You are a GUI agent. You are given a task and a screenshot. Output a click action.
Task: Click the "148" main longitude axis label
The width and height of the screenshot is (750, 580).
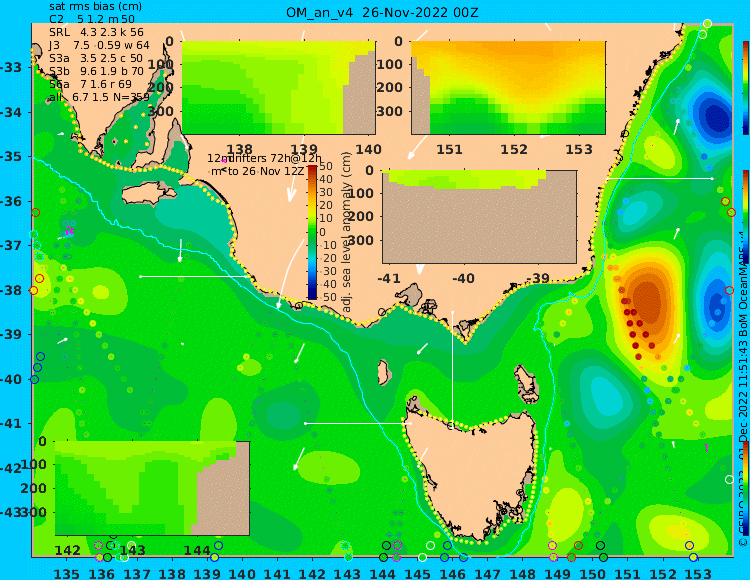[x=522, y=573]
